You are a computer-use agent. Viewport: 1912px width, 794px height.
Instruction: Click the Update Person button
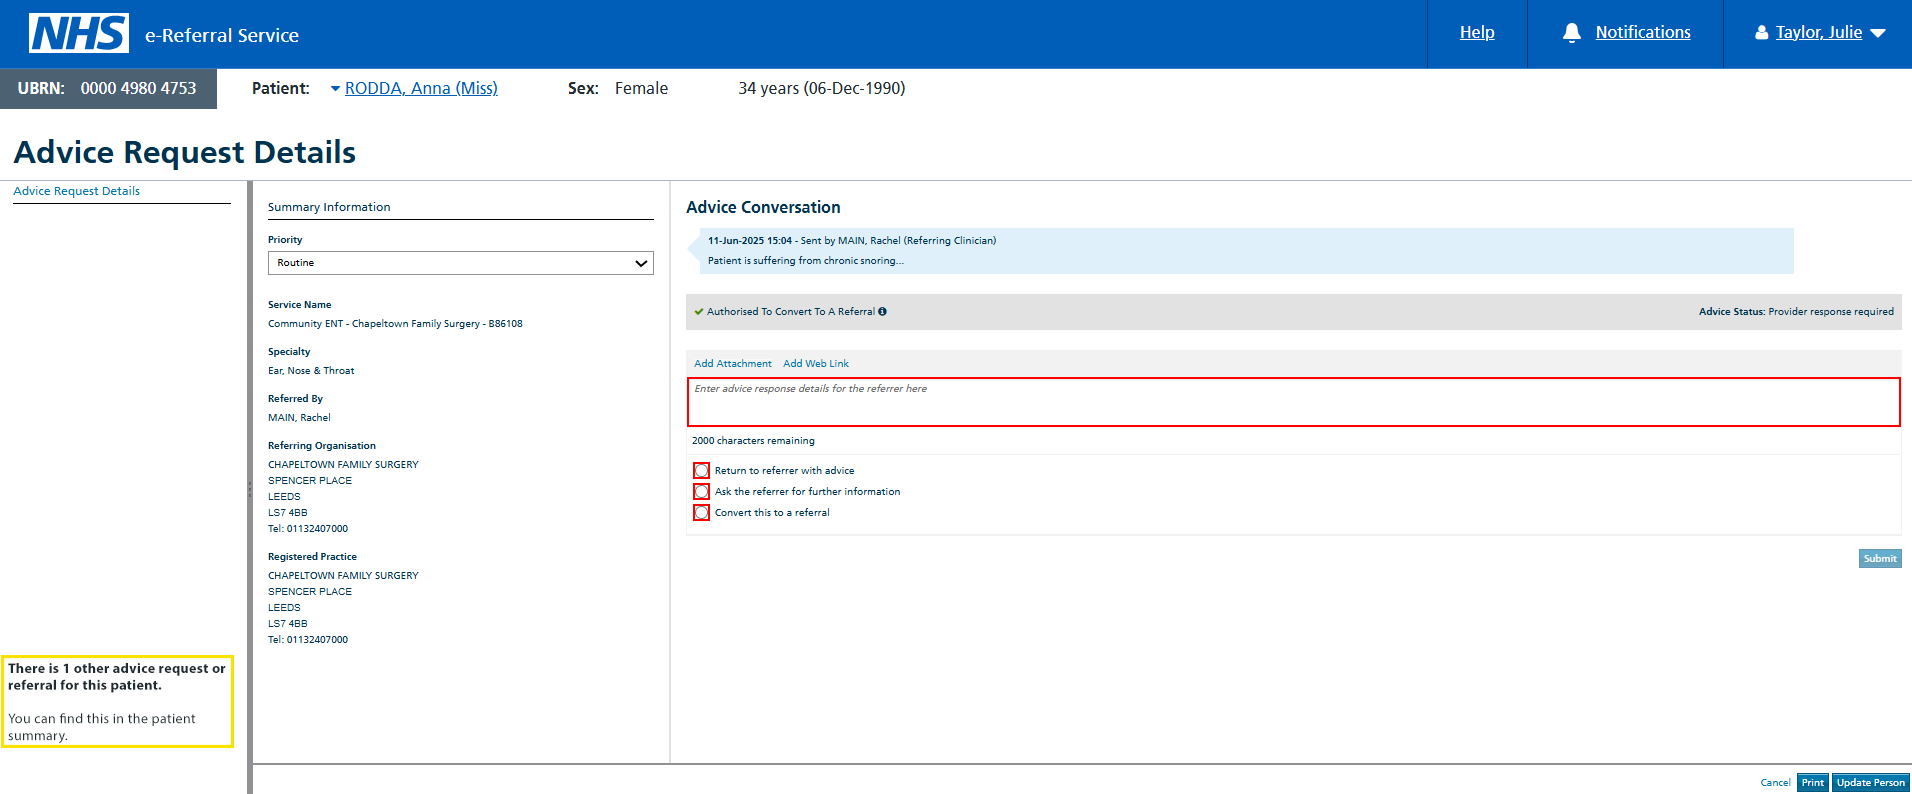(1871, 783)
